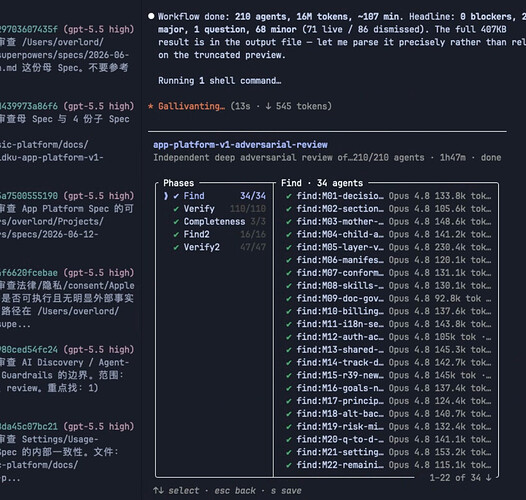Viewport: 526px width, 500px height.
Task: Click the checkmark next to Completeness
Action: point(176,222)
